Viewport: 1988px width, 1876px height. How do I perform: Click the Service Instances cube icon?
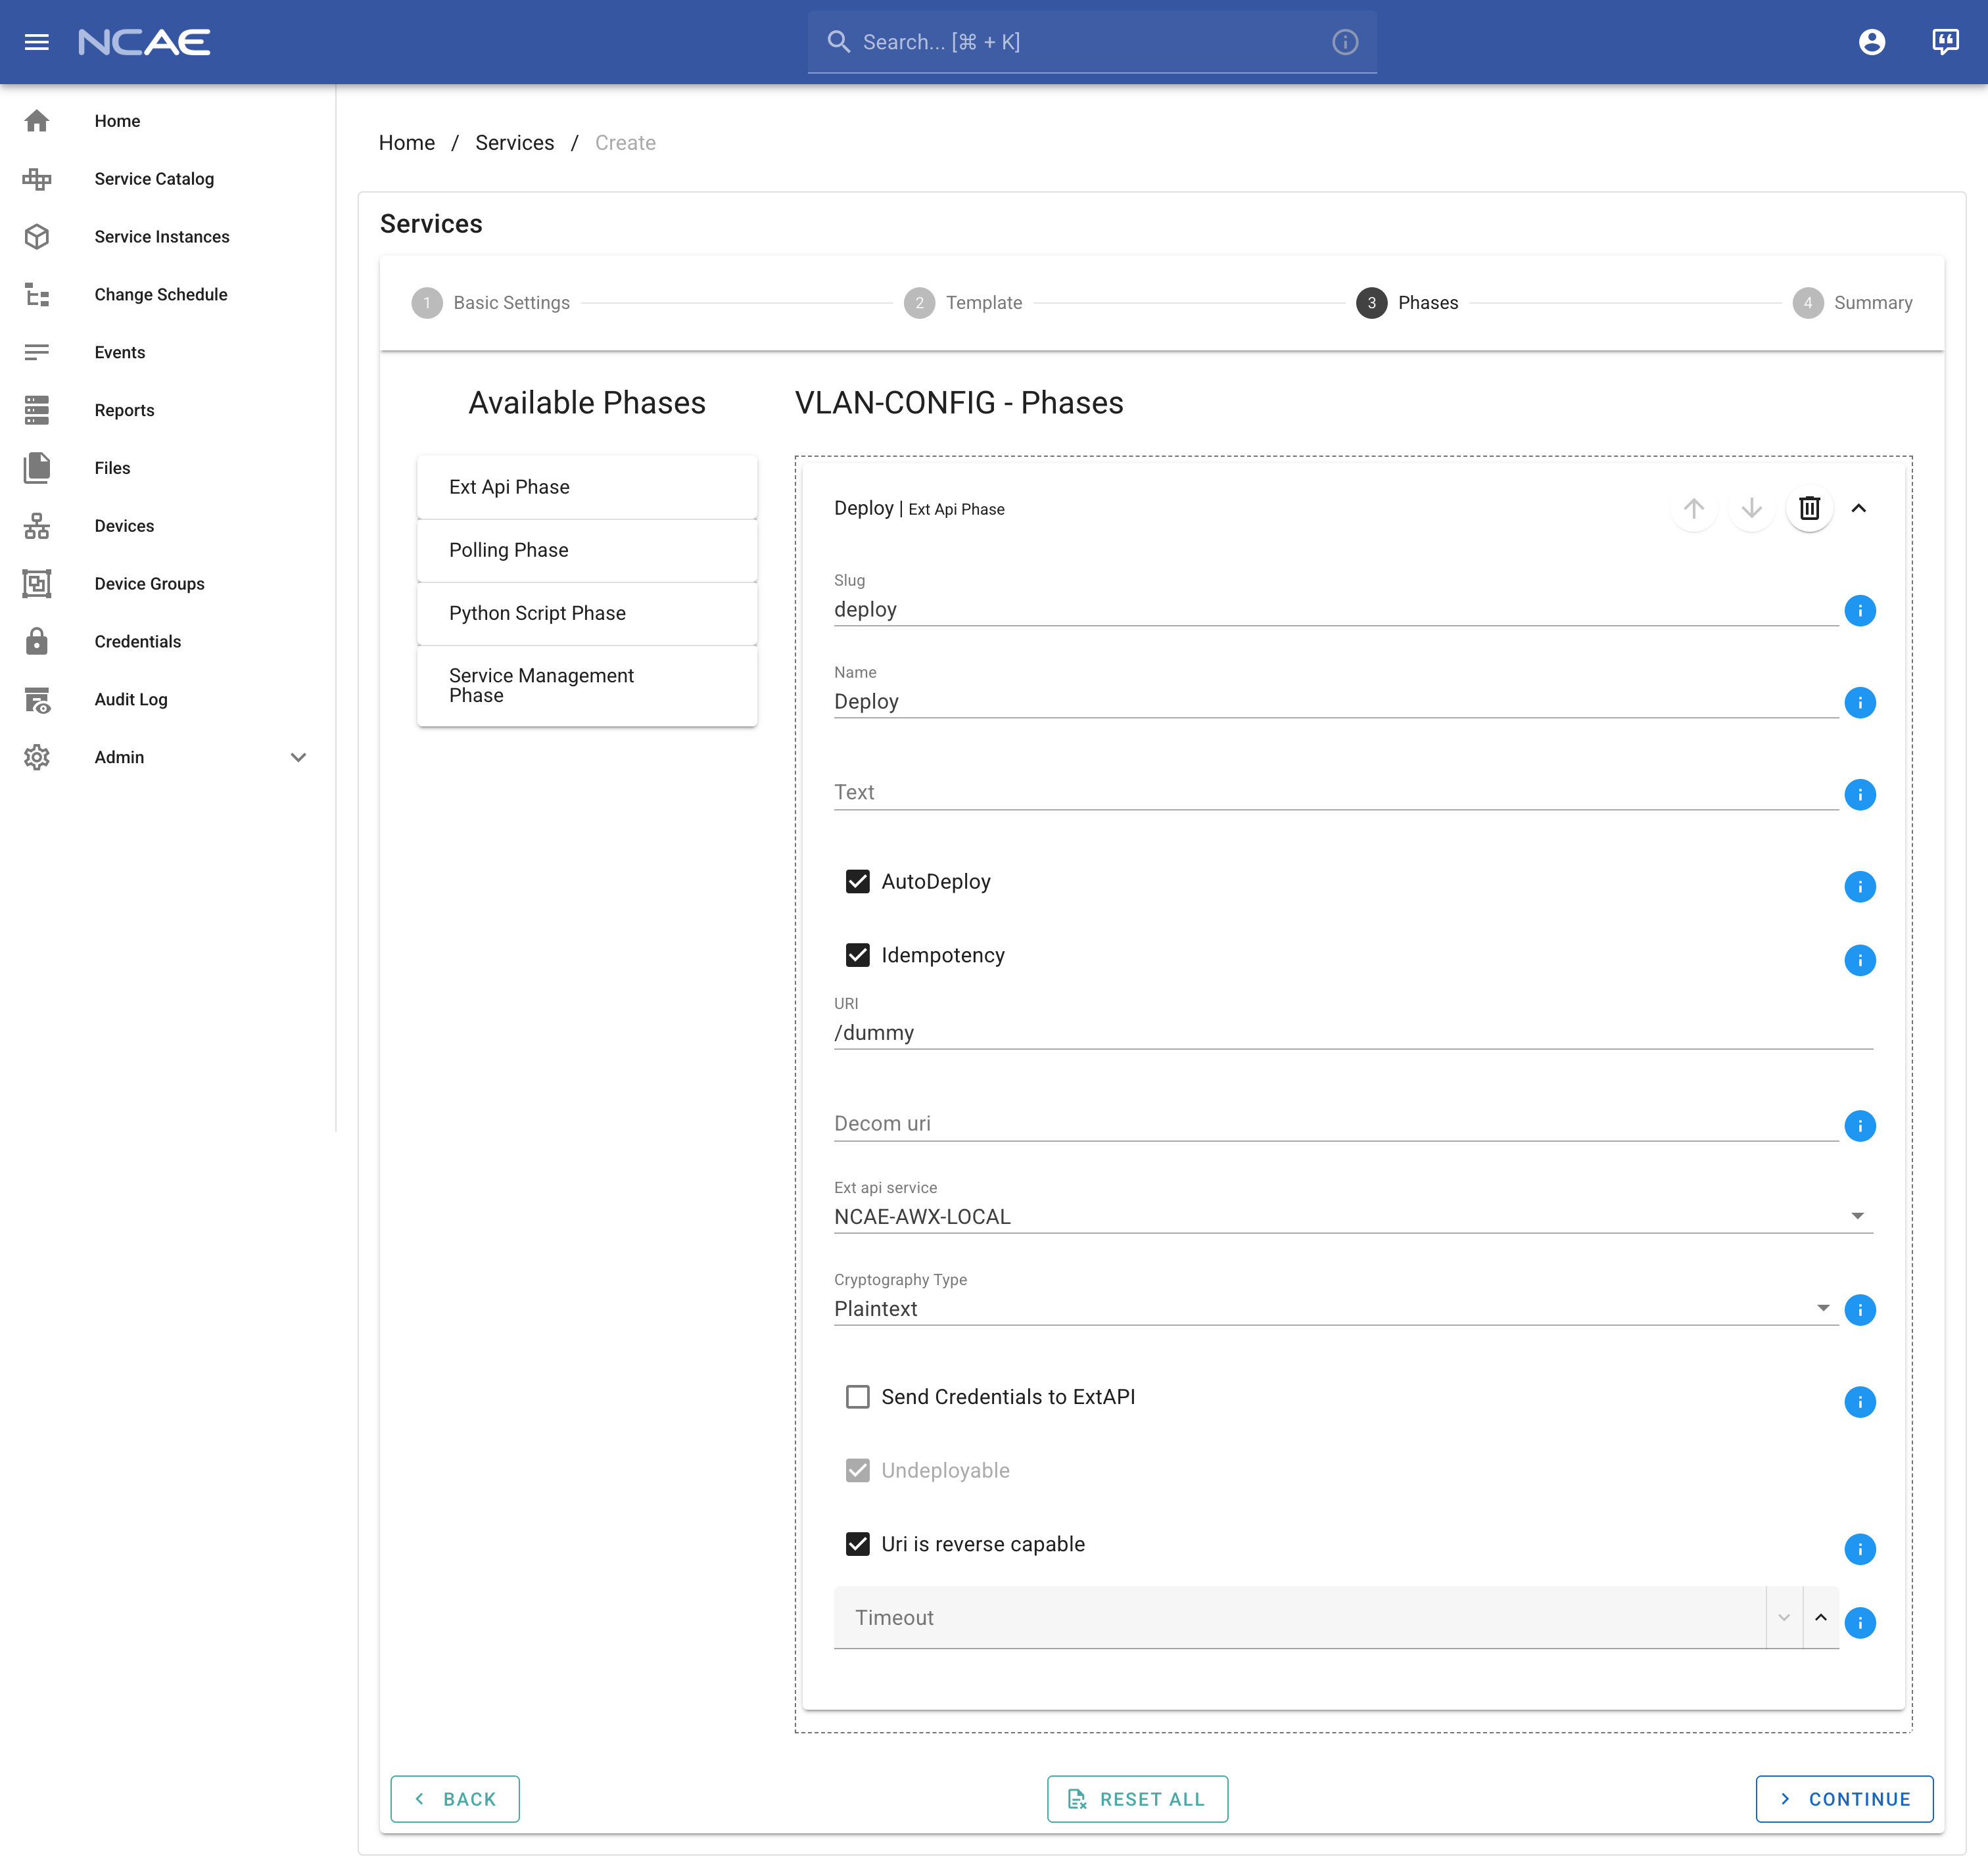(x=37, y=237)
